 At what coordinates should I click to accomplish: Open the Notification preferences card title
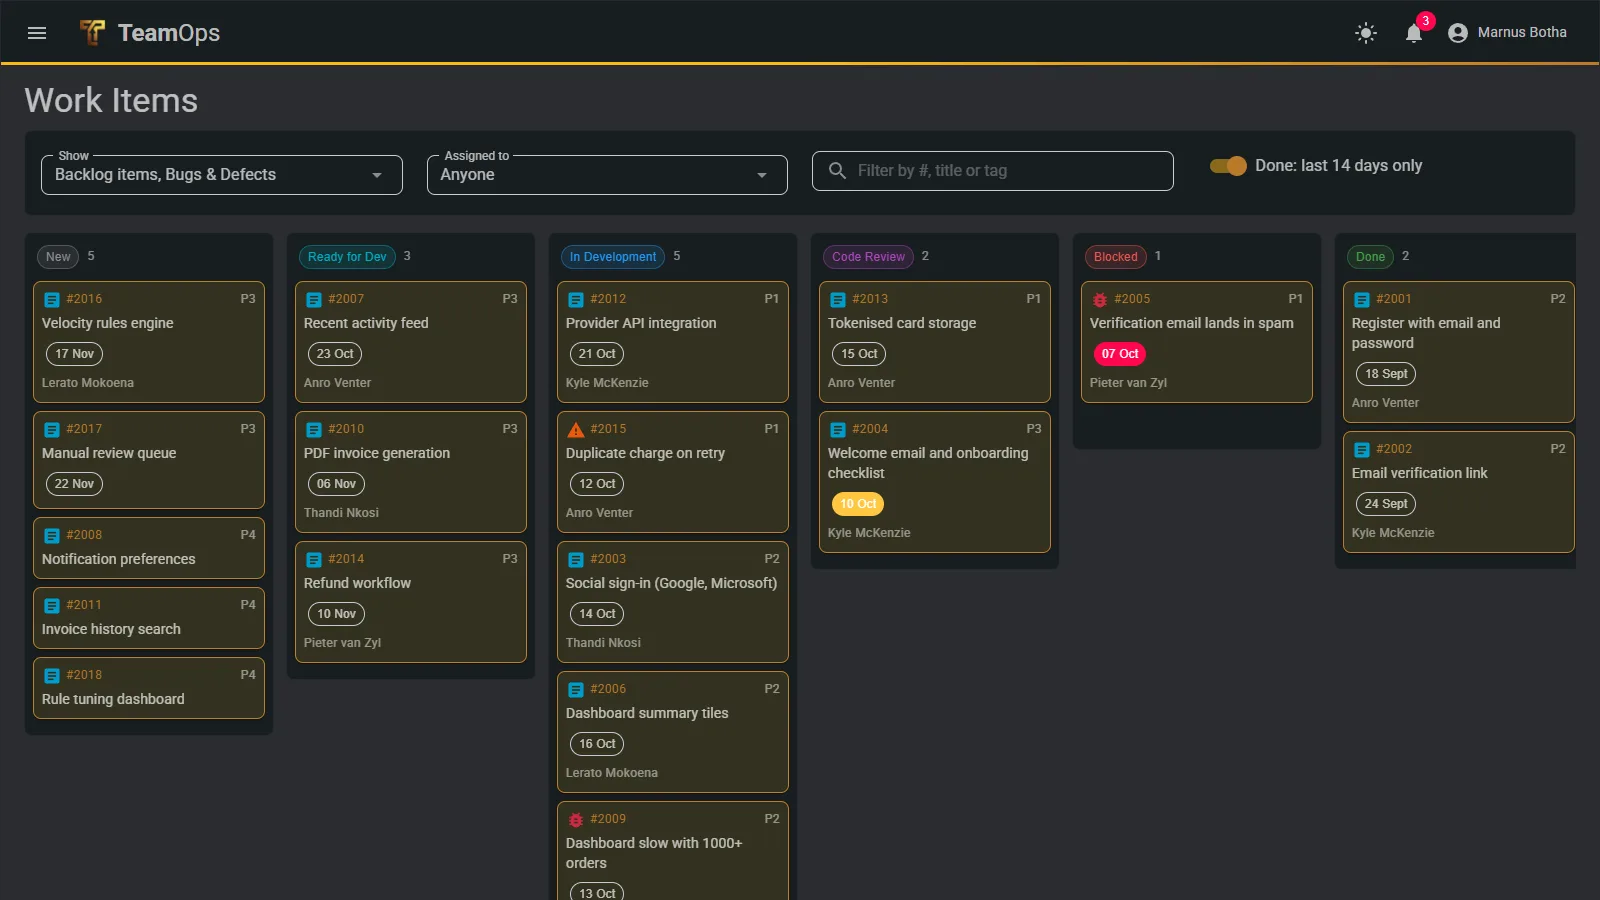119,560
